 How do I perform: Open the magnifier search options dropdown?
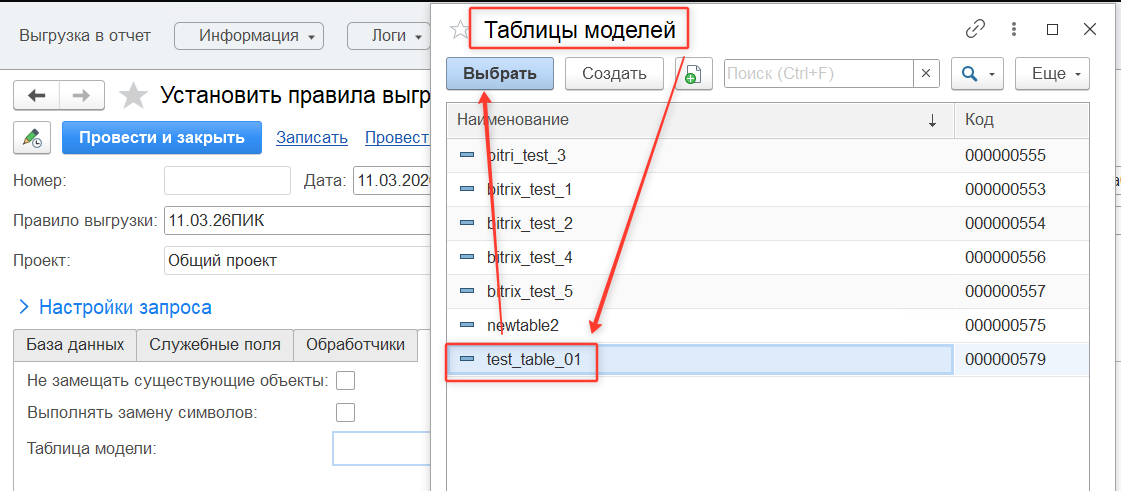tap(976, 73)
